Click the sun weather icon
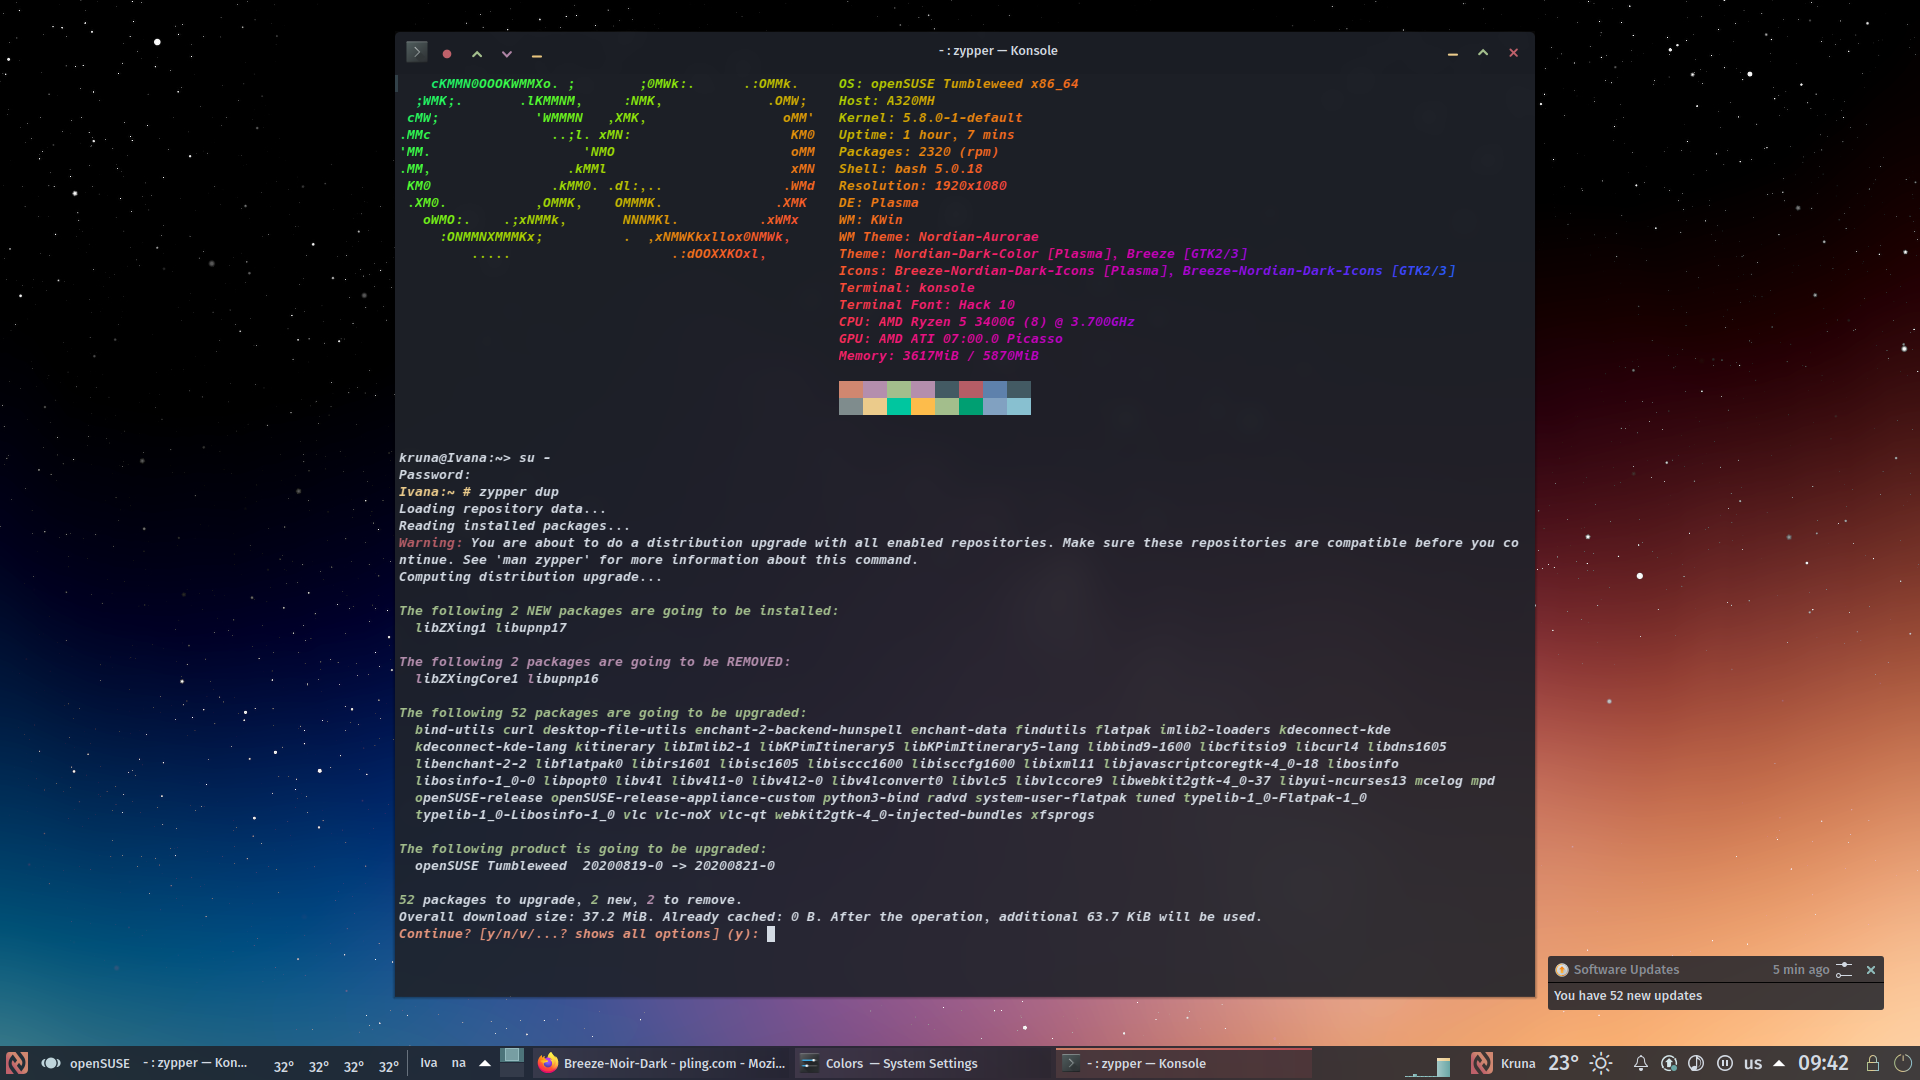 click(1601, 1063)
